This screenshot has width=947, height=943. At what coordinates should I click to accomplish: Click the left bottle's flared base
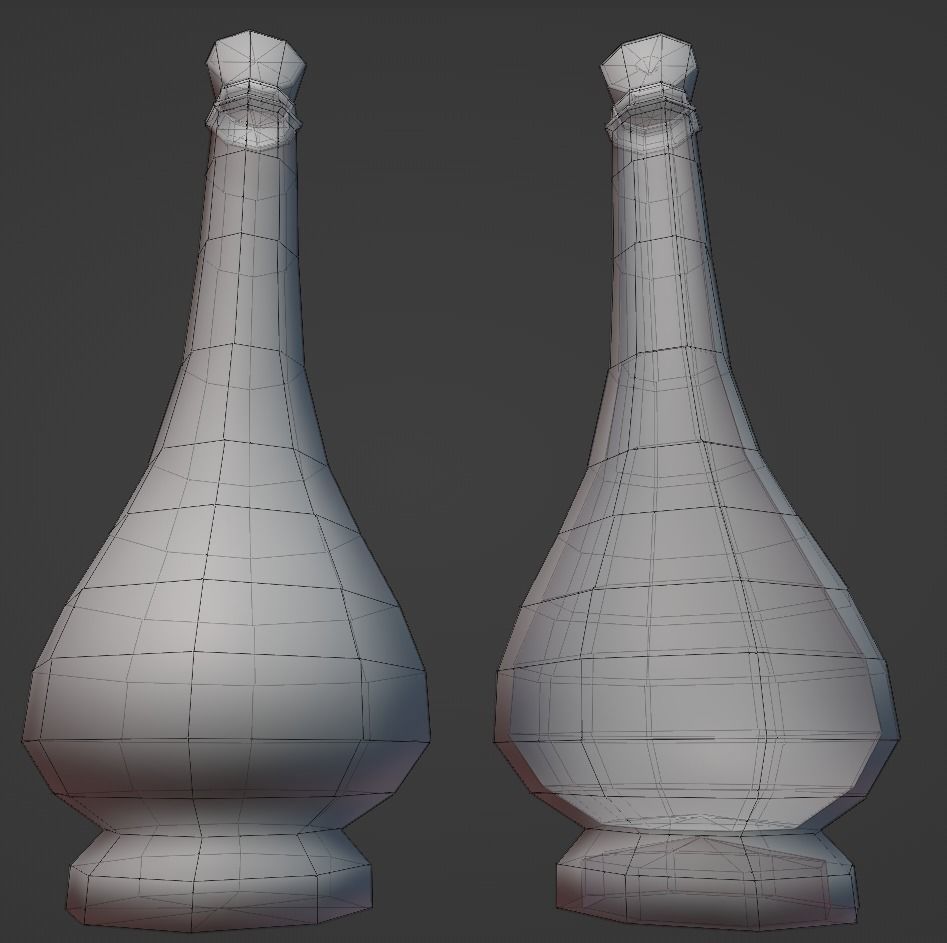[x=220, y=882]
